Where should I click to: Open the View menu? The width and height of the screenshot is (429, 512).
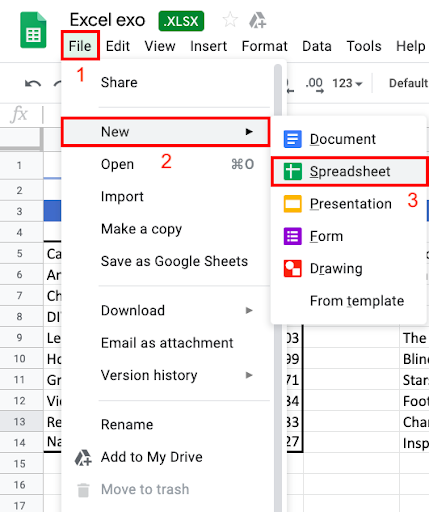click(x=160, y=46)
